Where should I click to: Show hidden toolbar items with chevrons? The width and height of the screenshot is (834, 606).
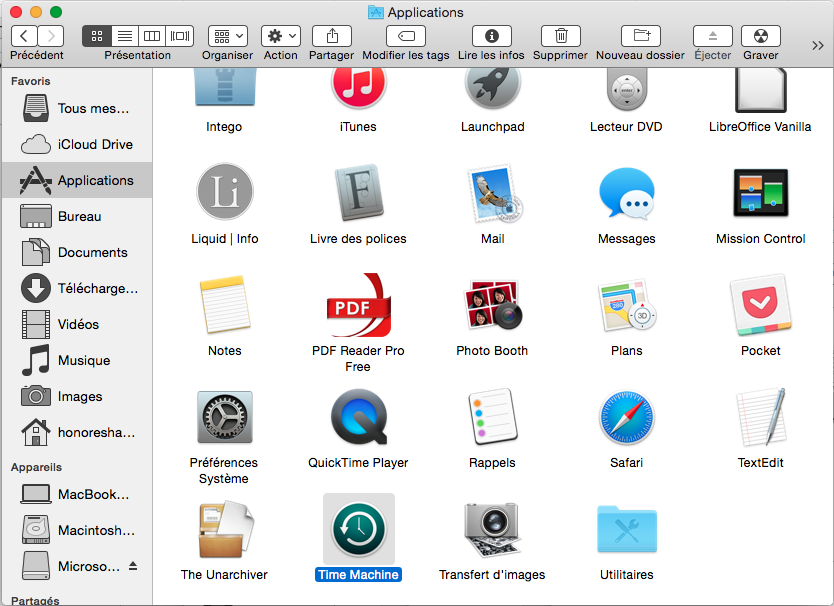(x=818, y=46)
